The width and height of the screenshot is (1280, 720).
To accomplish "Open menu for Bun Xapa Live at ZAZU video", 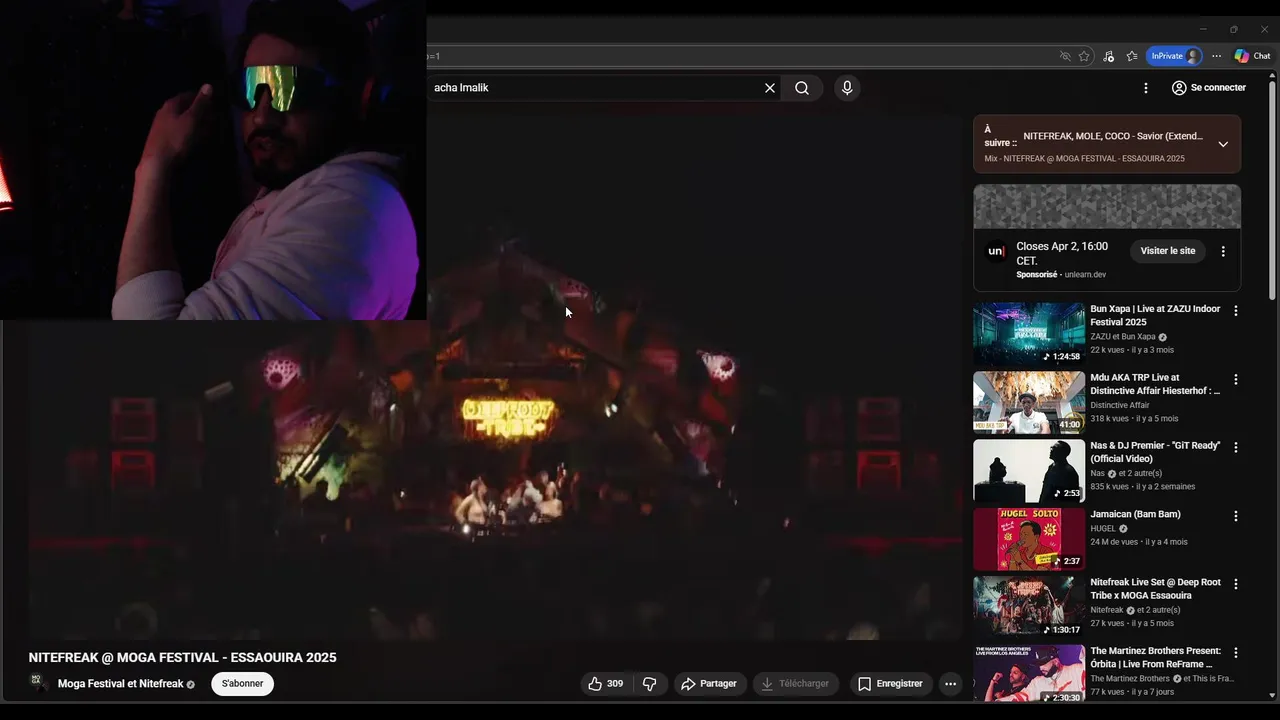I will 1236,311.
